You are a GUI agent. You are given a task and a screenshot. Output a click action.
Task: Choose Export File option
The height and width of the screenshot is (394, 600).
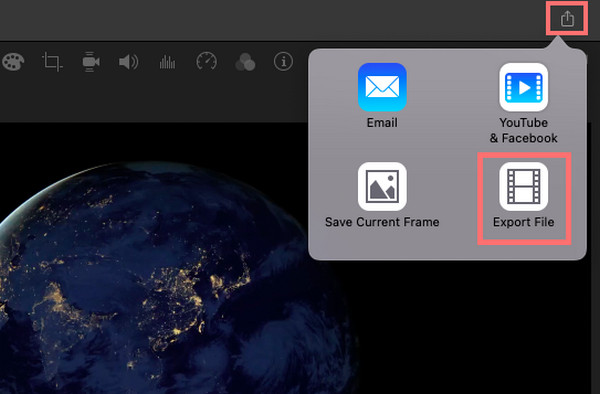click(x=523, y=195)
